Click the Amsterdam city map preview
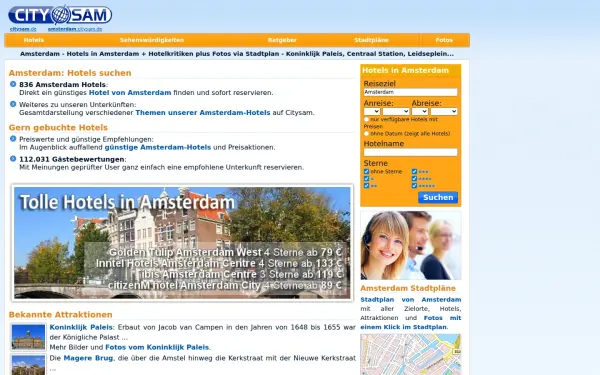 coord(411,354)
